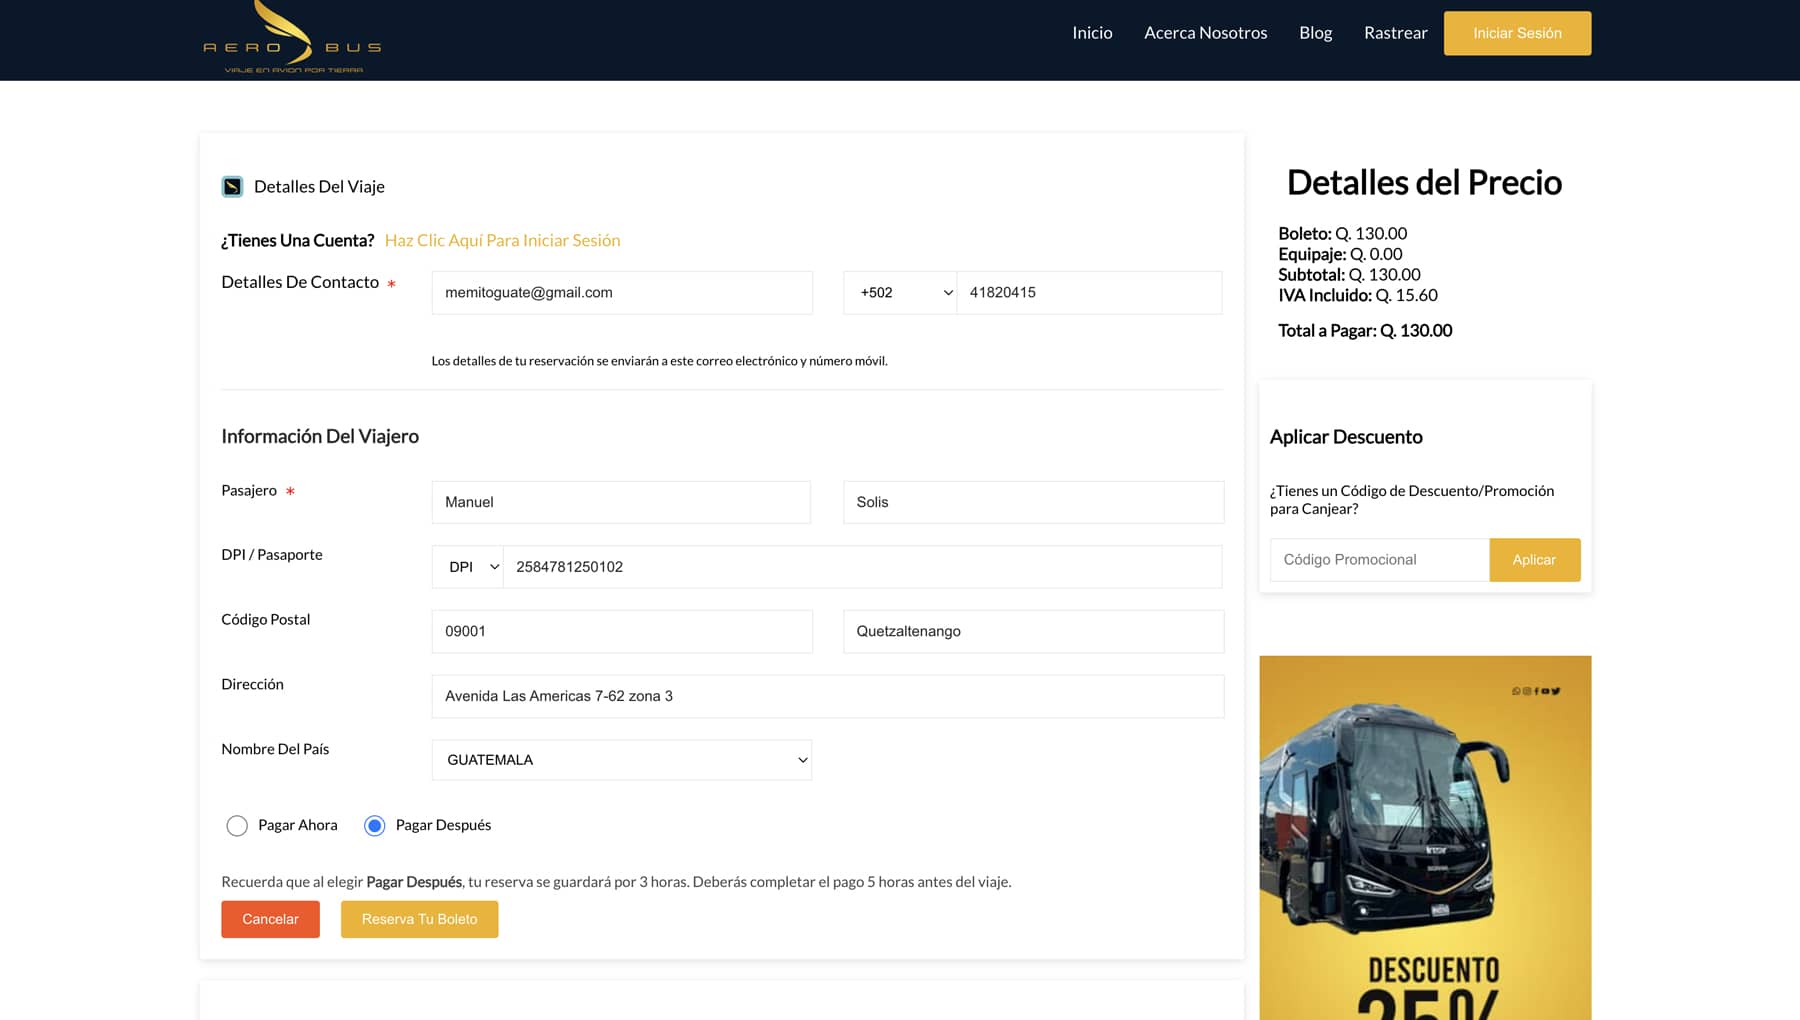Image resolution: width=1800 pixels, height=1020 pixels.
Task: Apply the promo code with Aplicar
Action: pyautogui.click(x=1534, y=560)
